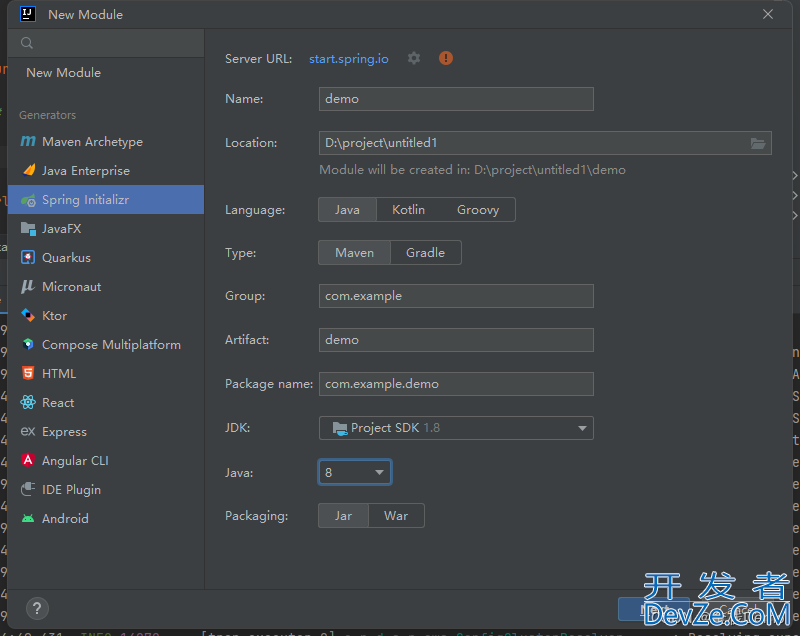The image size is (800, 636).
Task: Click the IntelliJ logo in title bar
Action: [28, 14]
